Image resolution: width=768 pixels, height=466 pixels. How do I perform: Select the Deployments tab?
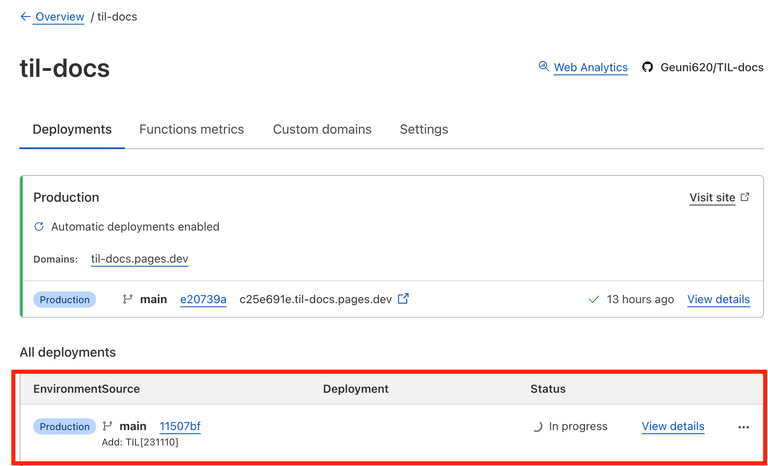[x=72, y=129]
